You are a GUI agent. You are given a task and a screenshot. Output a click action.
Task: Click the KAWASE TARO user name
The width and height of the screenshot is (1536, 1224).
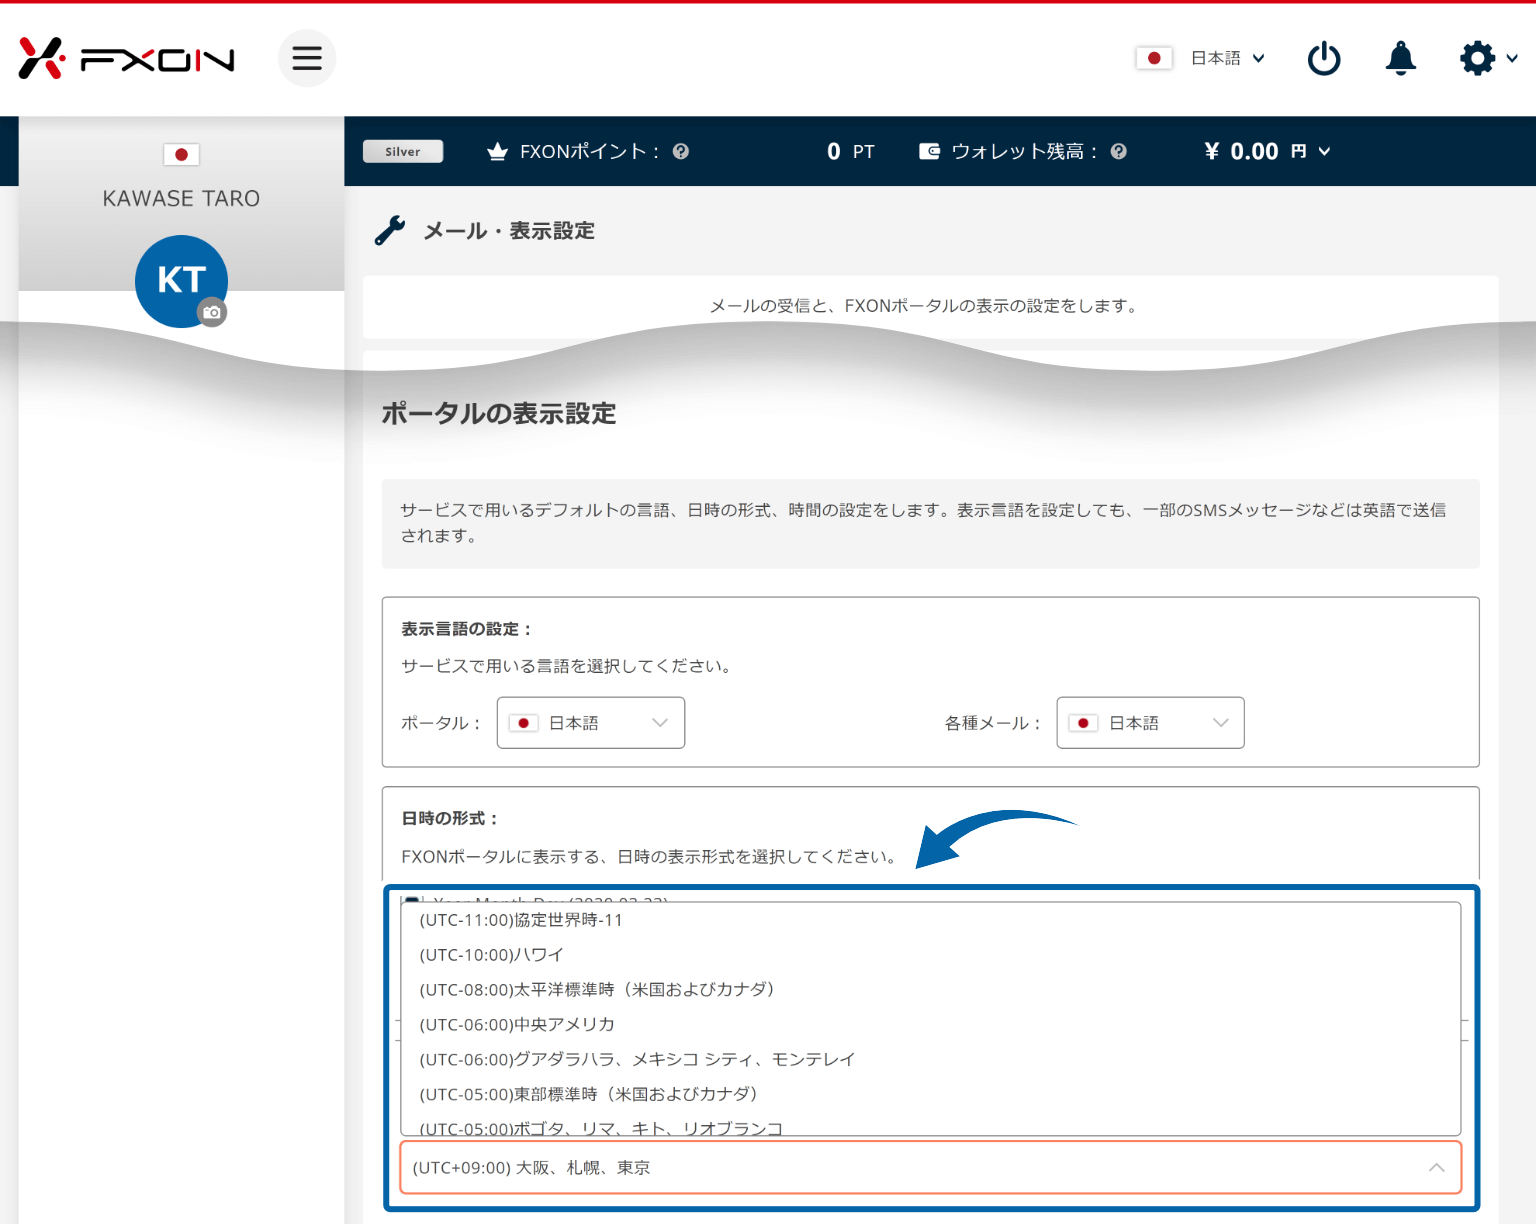click(181, 199)
